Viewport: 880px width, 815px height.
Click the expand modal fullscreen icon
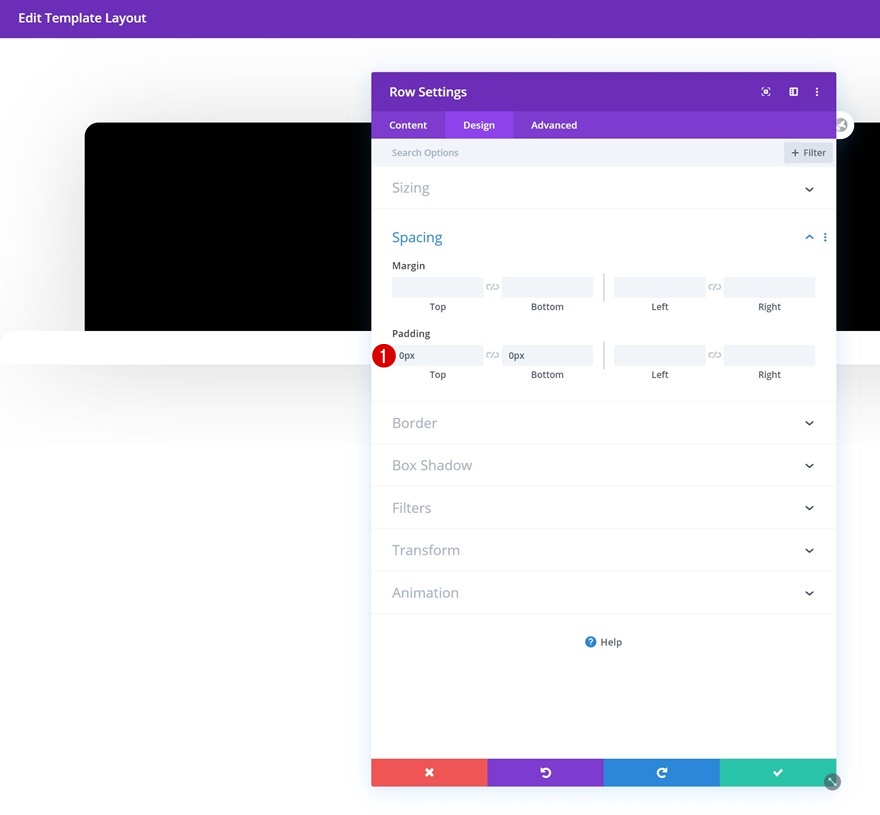pos(766,91)
